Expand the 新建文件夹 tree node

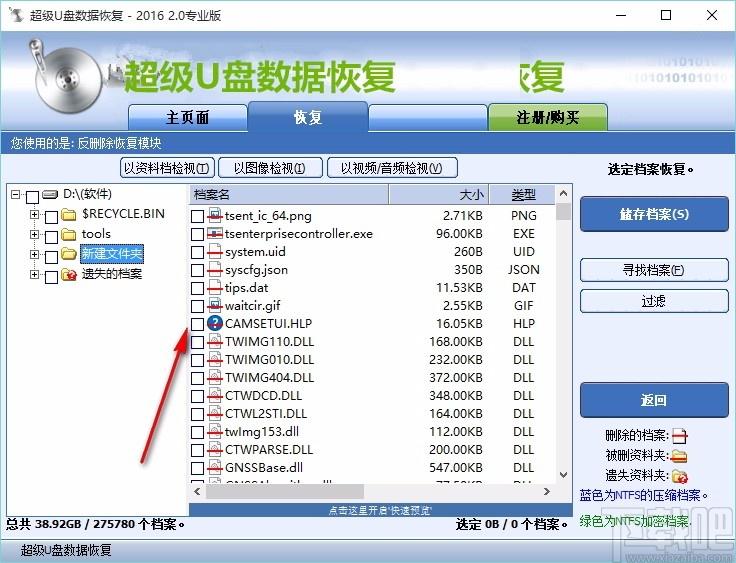[x=34, y=254]
